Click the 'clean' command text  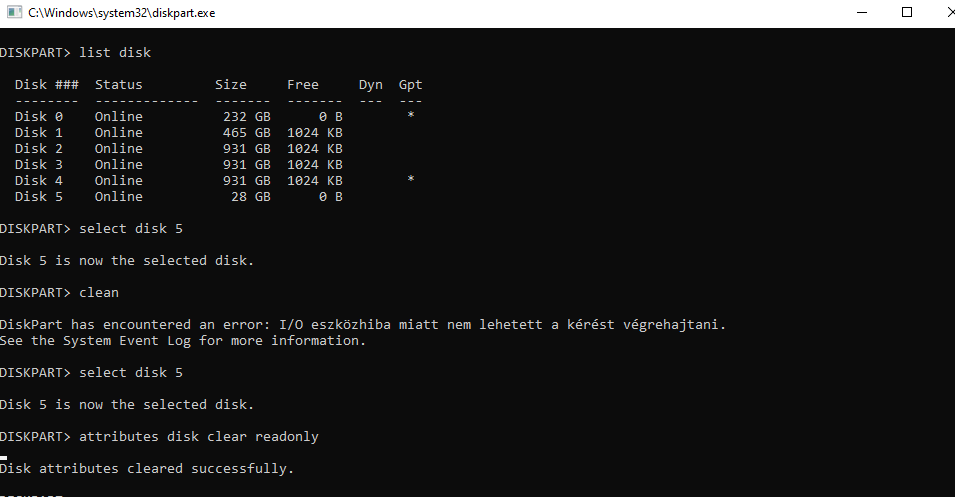(98, 292)
